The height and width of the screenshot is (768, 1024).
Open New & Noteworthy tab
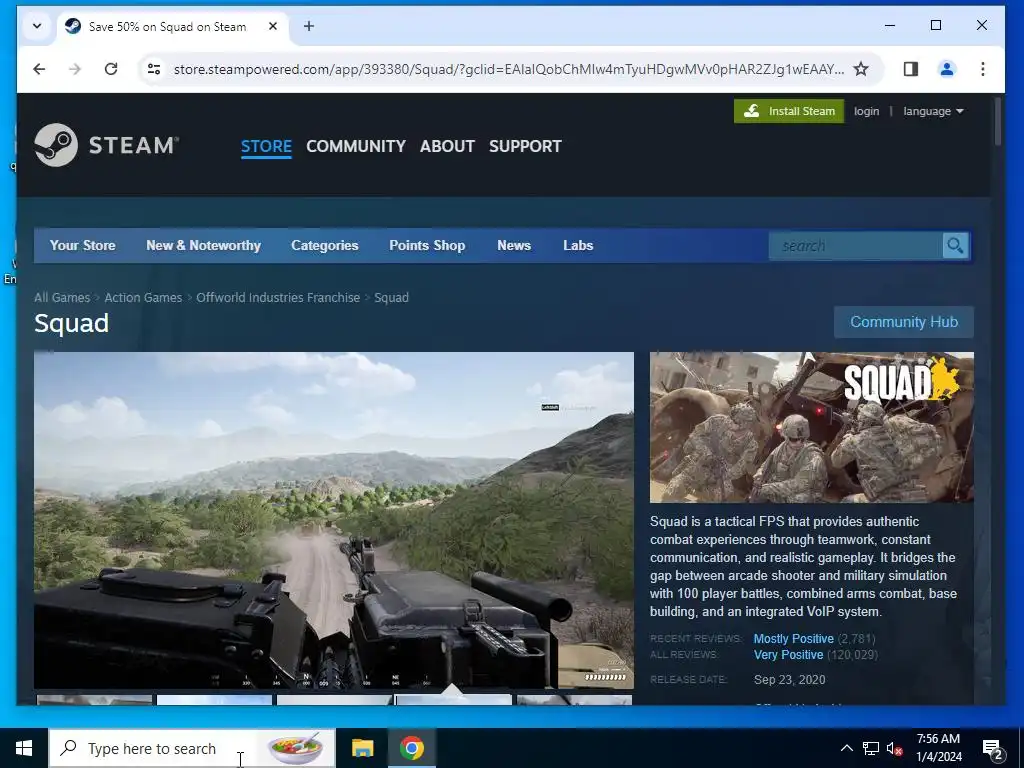(203, 246)
